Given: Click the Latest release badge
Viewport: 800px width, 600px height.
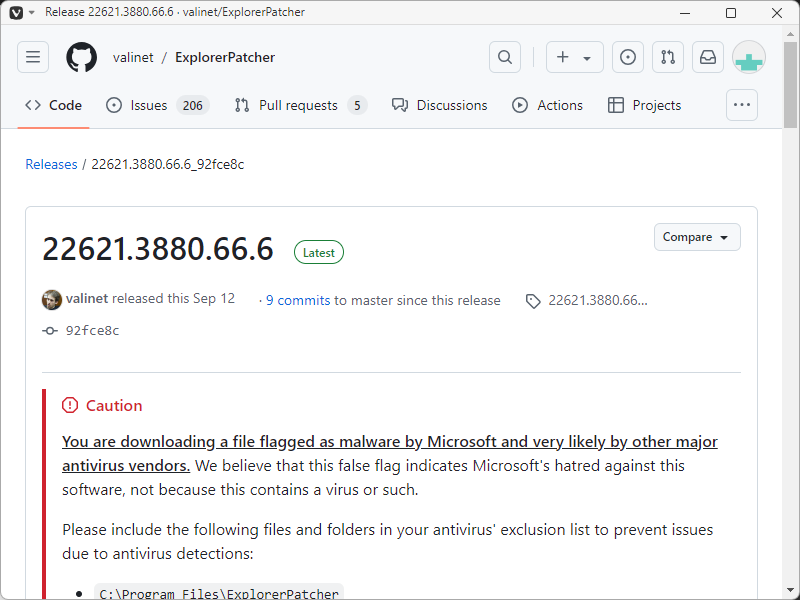Looking at the screenshot, I should click(319, 252).
